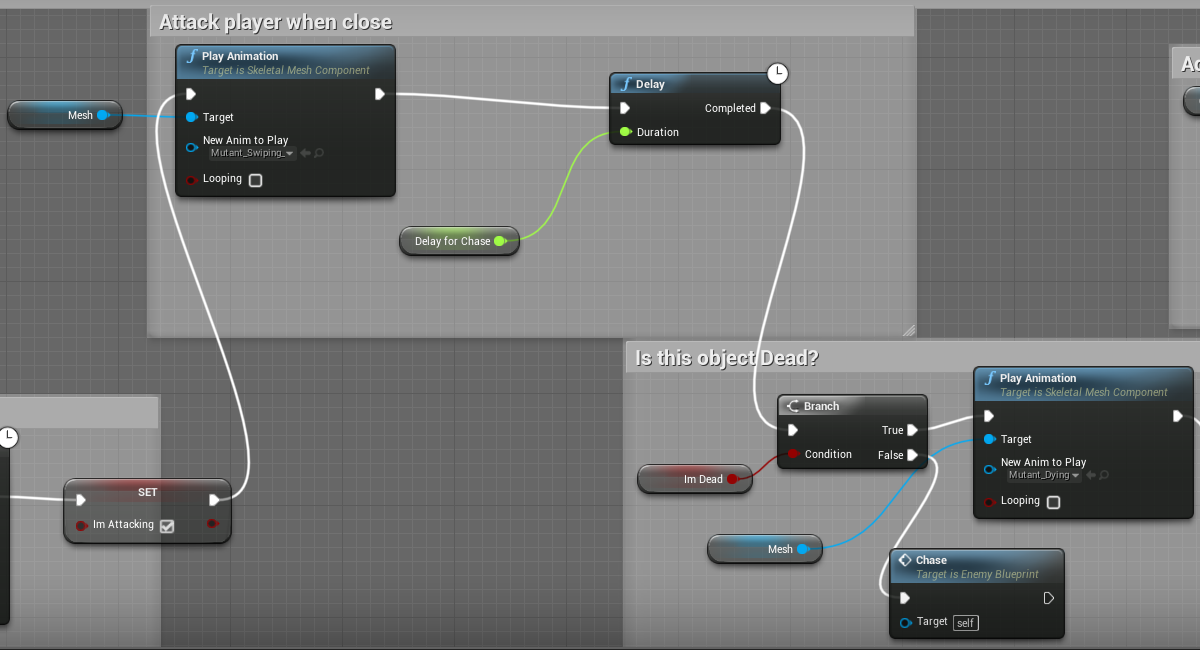
Task: Click the green Duration pin on Delay node
Action: pyautogui.click(x=625, y=132)
